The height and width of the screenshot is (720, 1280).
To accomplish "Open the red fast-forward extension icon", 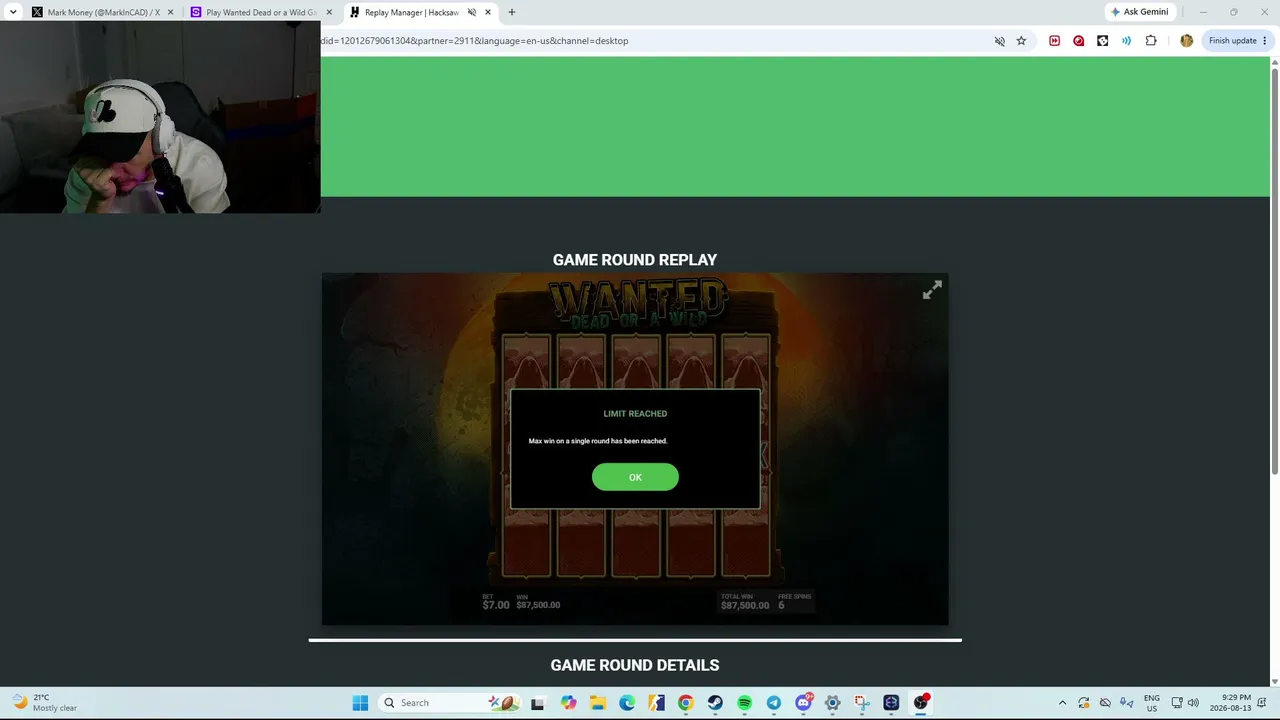I will click(1054, 41).
